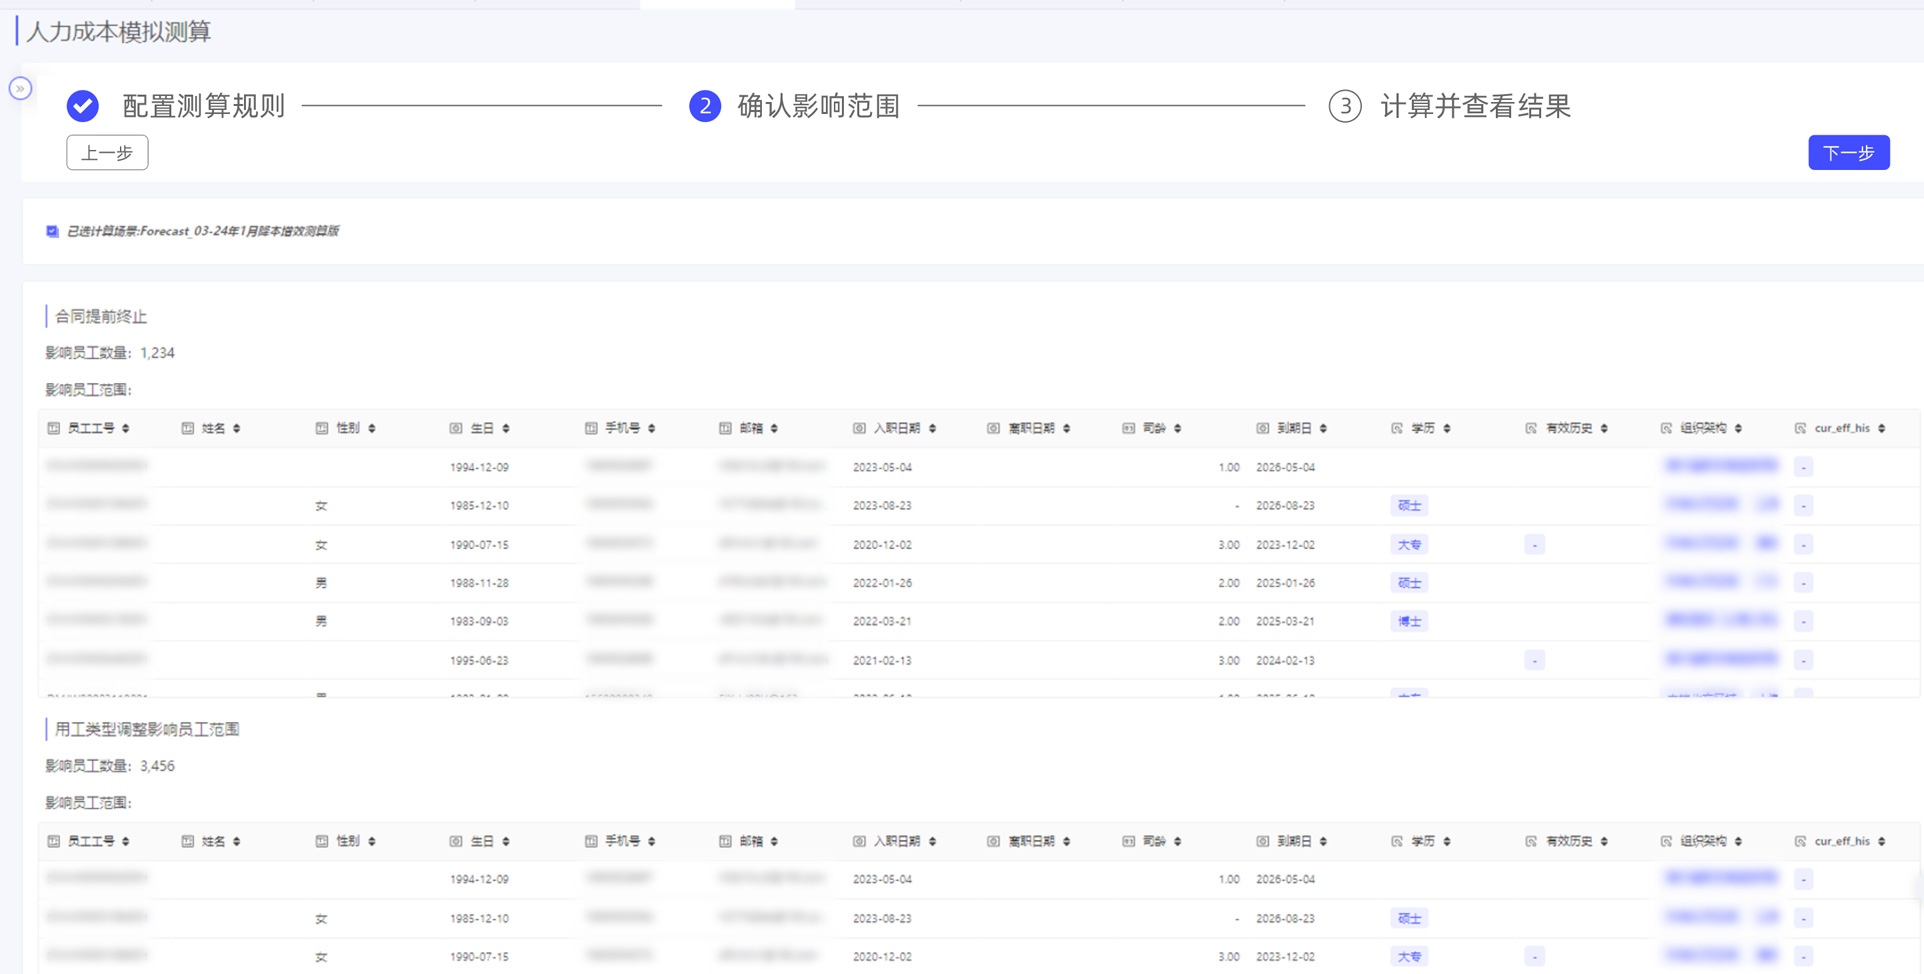Select expiry date cell 2025-01-26
The width and height of the screenshot is (1924, 974).
point(1285,583)
